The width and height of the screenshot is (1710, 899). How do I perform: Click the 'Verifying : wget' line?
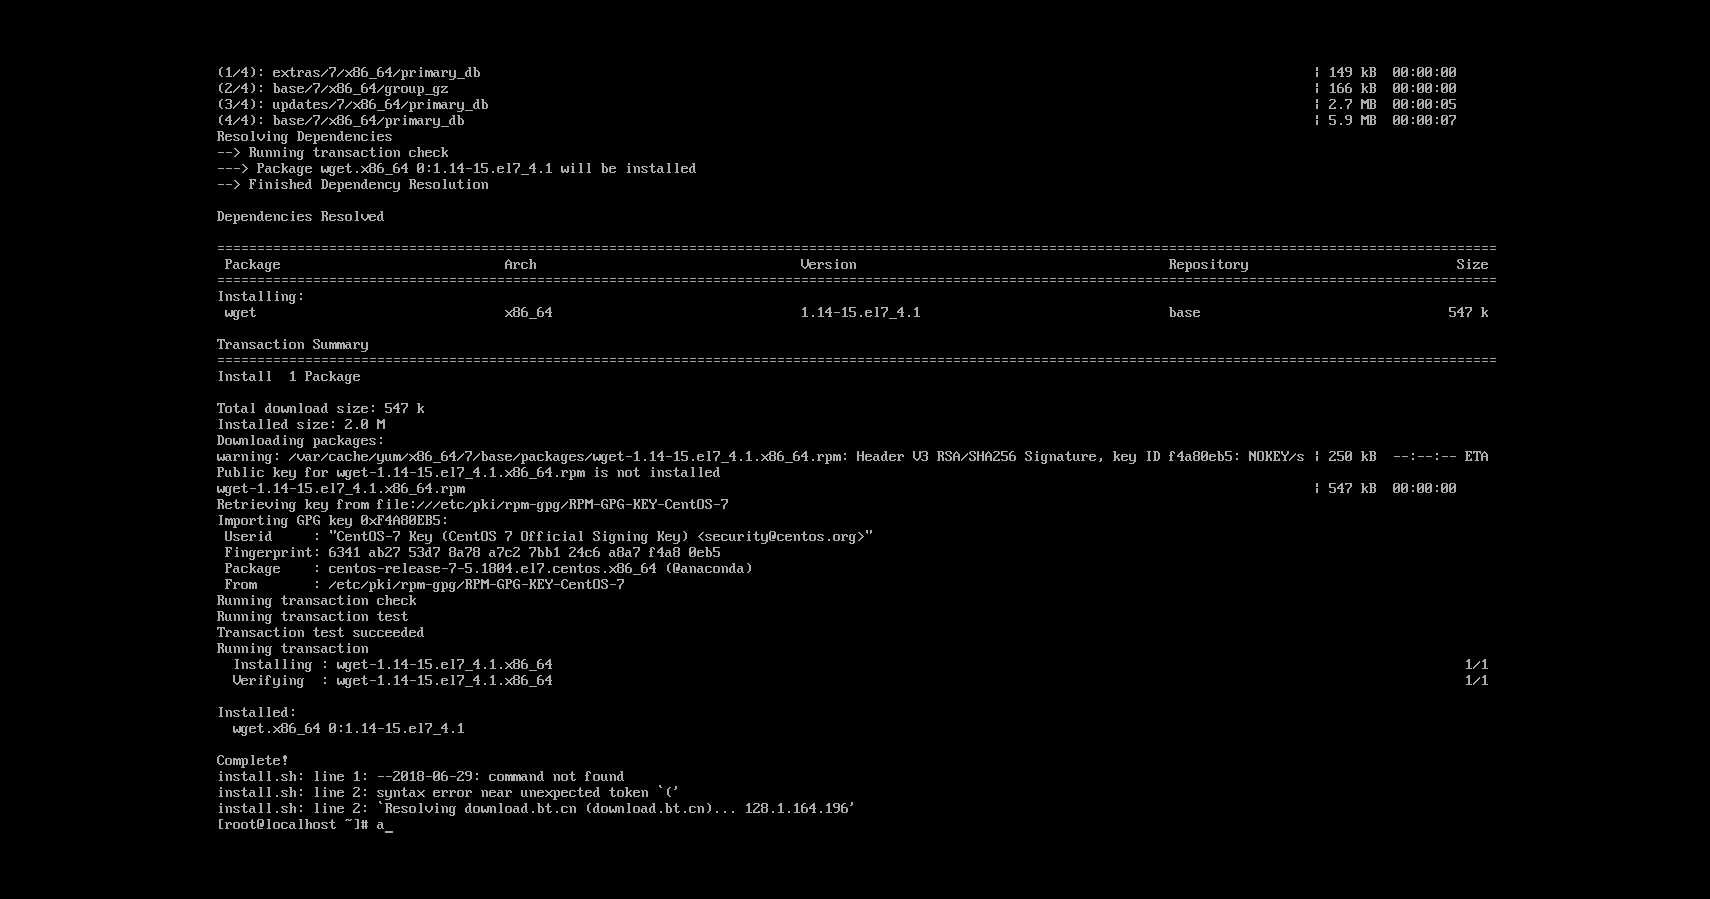tap(393, 680)
